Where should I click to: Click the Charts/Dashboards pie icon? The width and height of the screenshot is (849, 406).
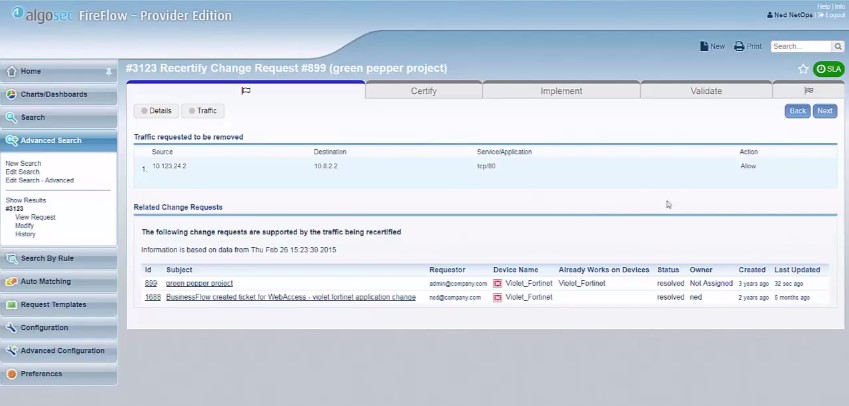(x=11, y=95)
